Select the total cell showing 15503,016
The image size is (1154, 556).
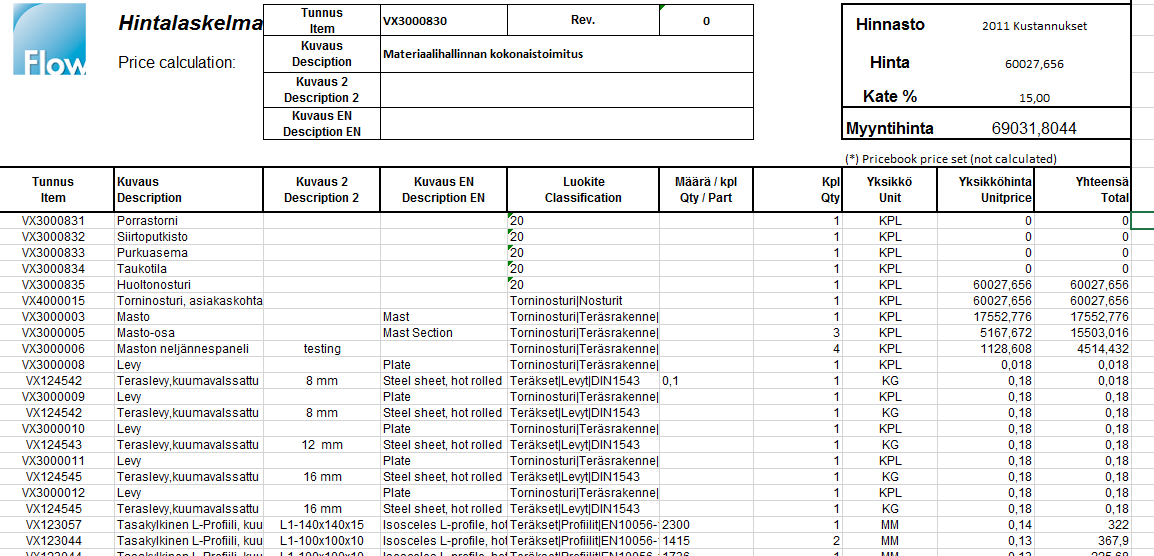[x=1083, y=333]
